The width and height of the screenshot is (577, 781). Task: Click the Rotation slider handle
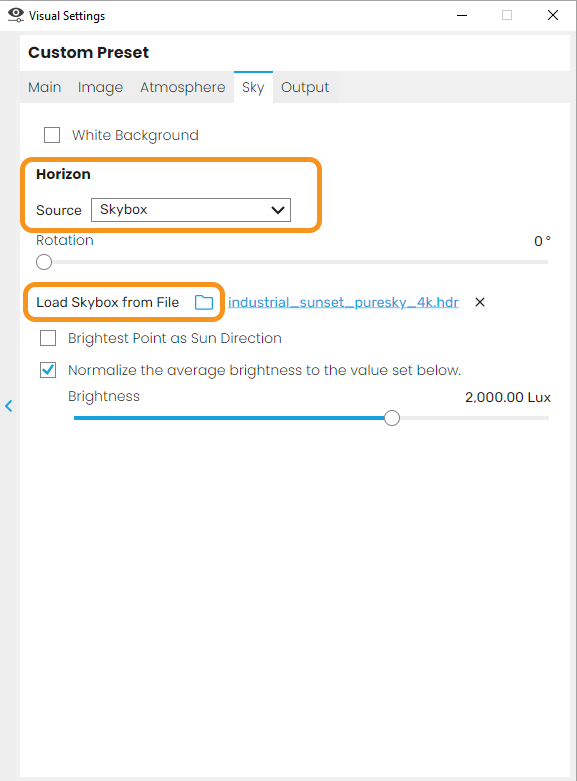44,262
